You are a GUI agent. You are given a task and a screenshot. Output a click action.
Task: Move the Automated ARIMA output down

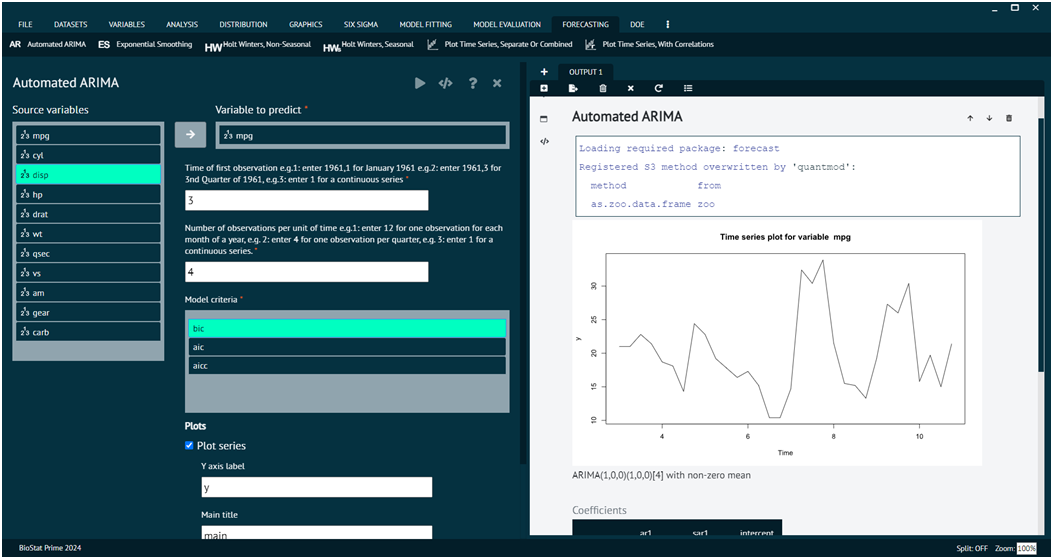click(x=989, y=118)
